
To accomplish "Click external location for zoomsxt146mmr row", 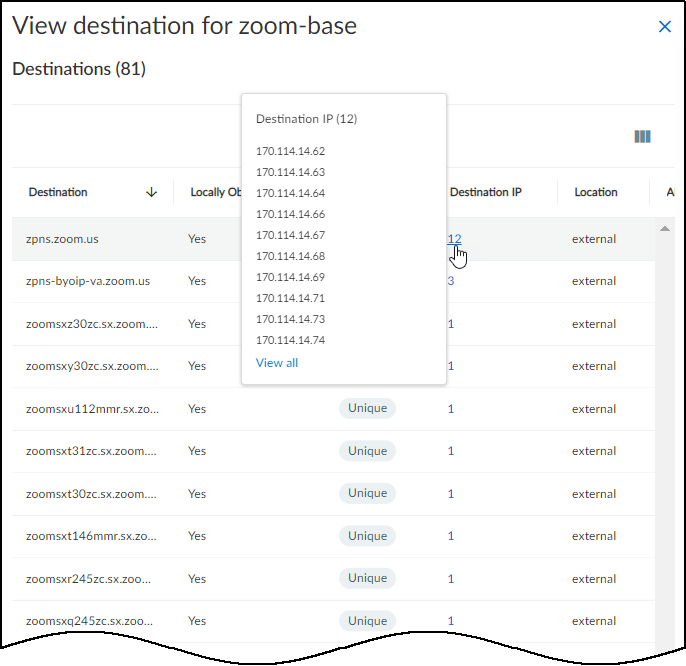I will click(594, 536).
